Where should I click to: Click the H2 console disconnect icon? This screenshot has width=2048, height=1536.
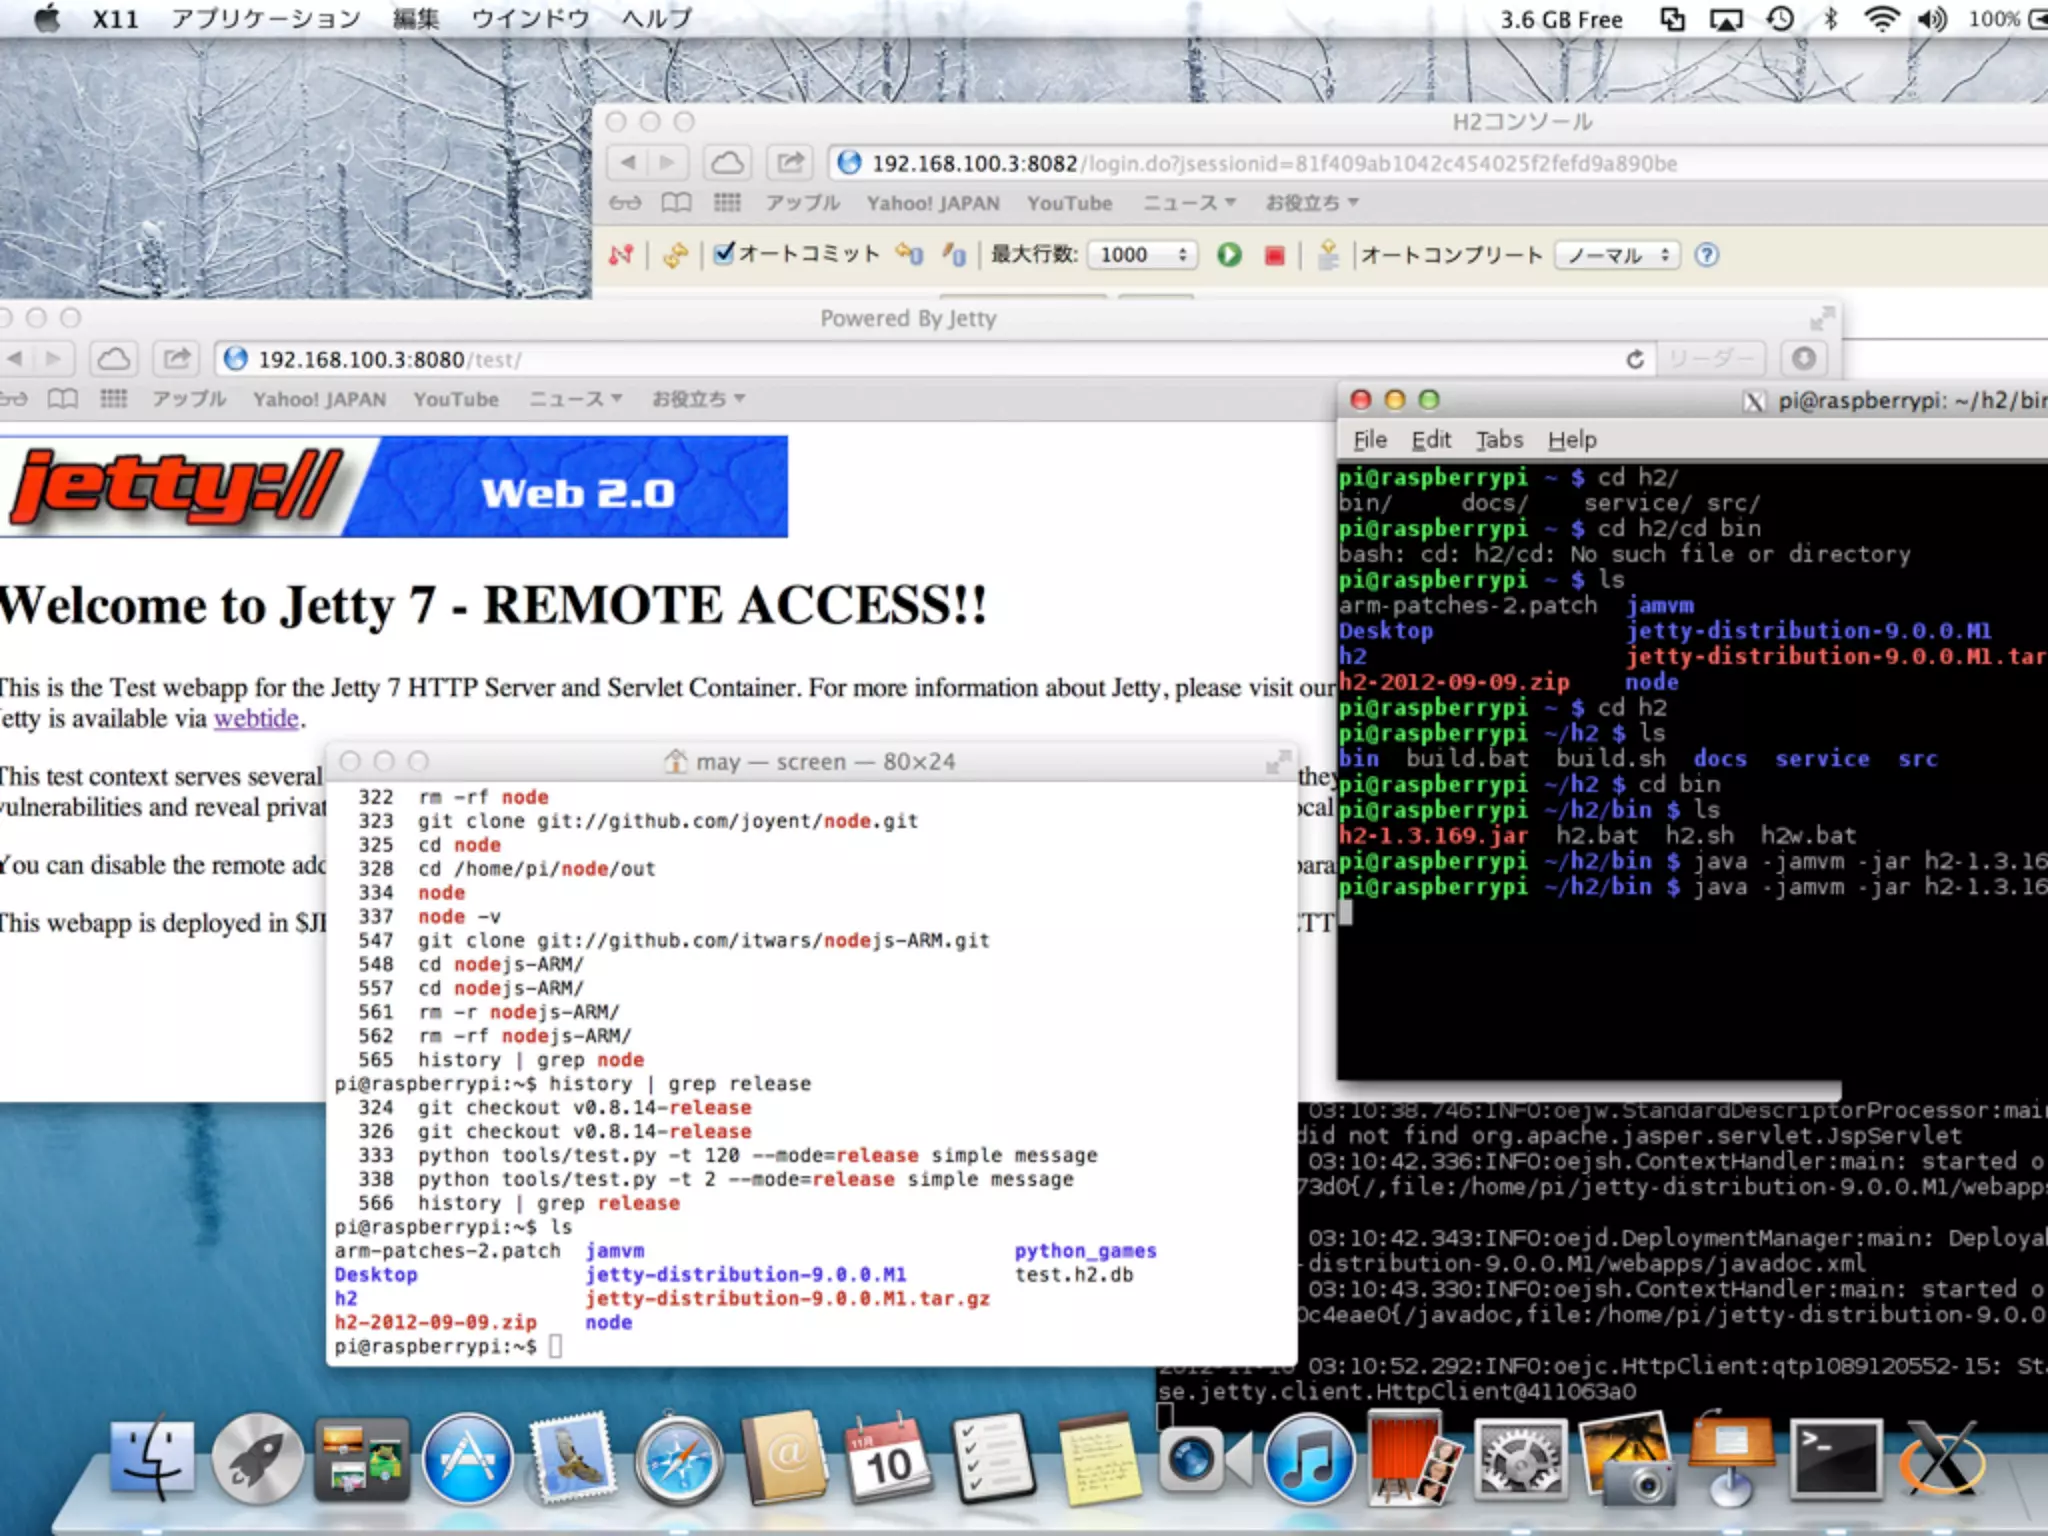click(621, 255)
